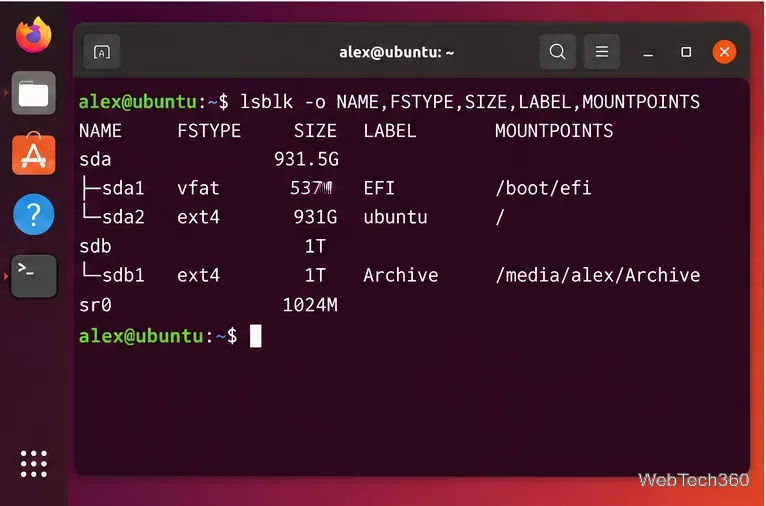Click the 'sdb1' partition entry
Screen dimensions: 766x506
[x=123, y=275]
